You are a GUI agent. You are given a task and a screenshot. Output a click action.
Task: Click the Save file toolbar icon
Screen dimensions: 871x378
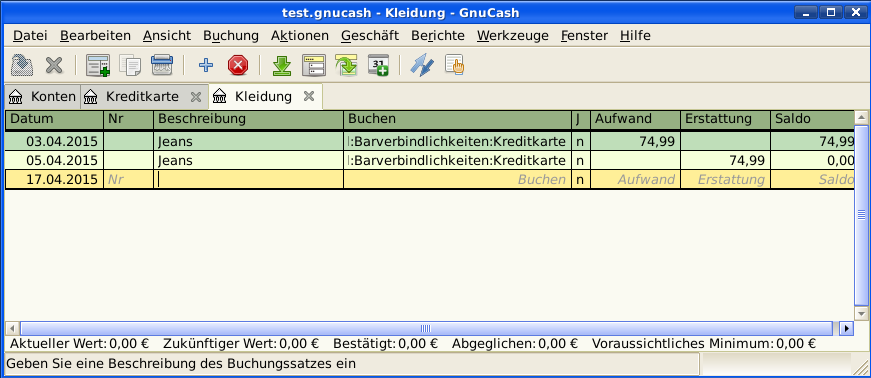coord(22,65)
